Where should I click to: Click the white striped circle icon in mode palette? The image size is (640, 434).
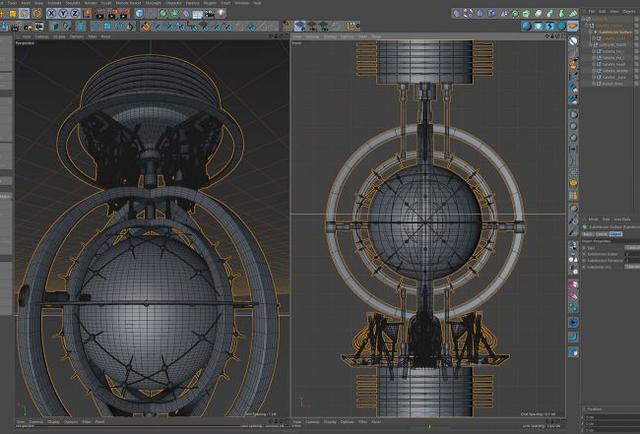coord(573,41)
